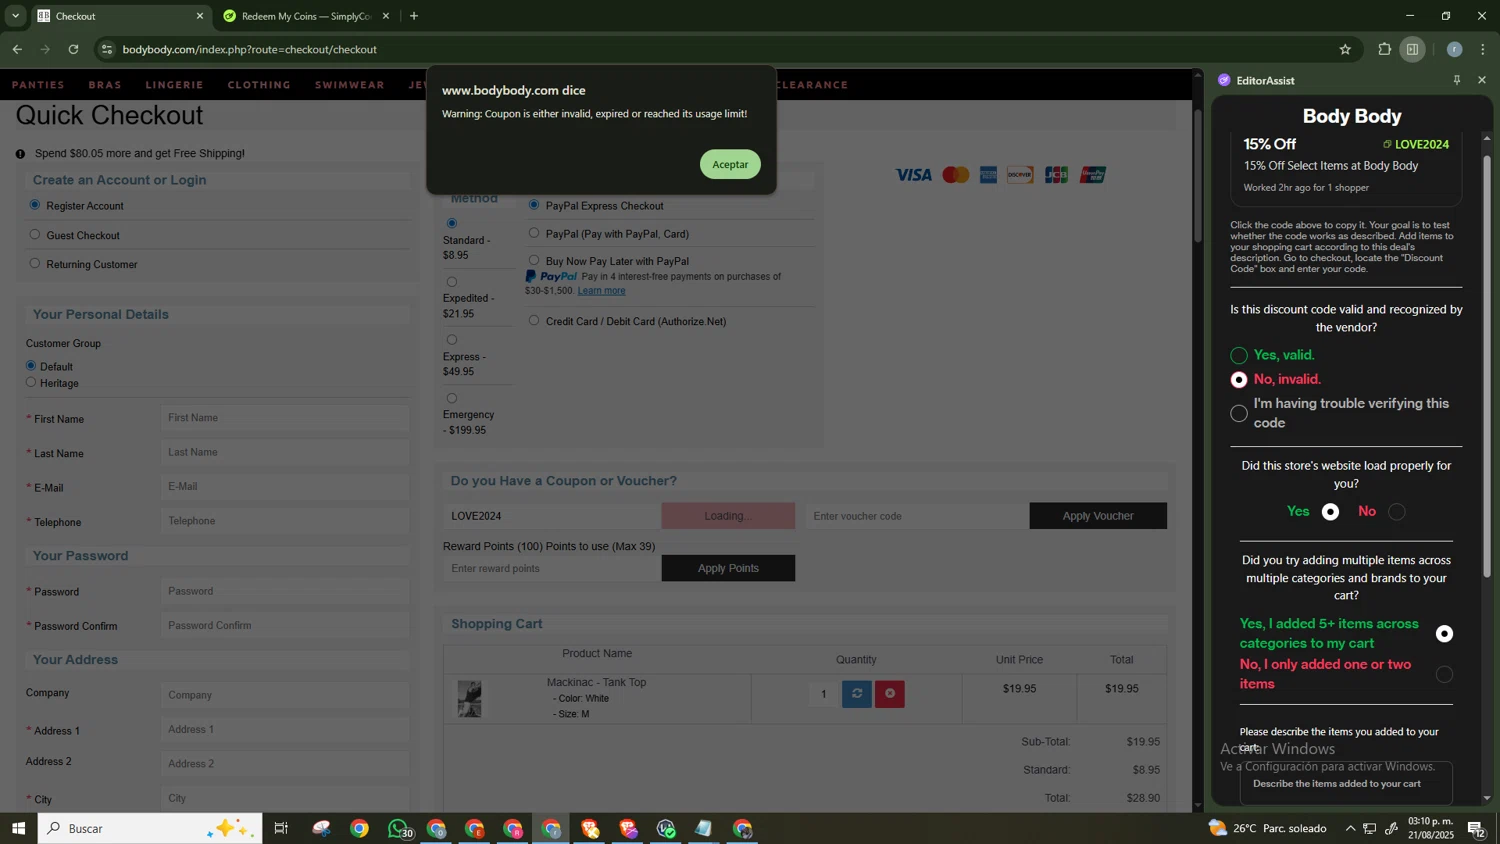Image resolution: width=1500 pixels, height=844 pixels.
Task: Close the EditorAssist side panel
Action: click(1482, 80)
